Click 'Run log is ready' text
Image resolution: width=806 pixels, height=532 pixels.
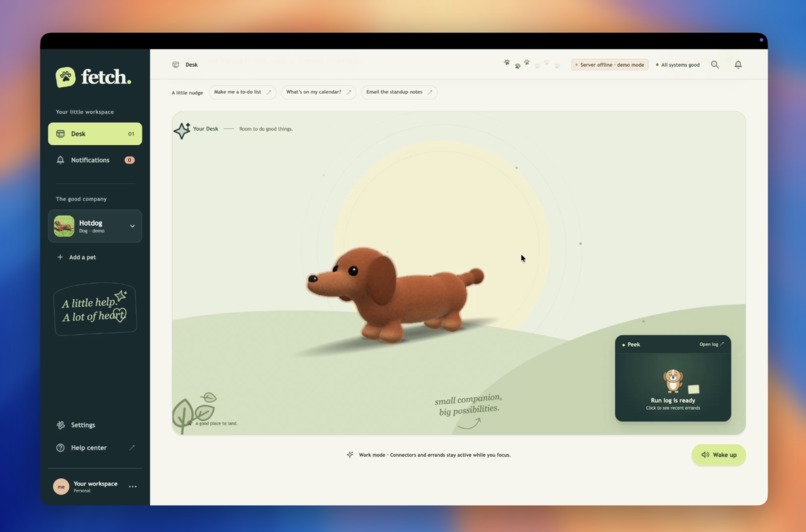tap(673, 400)
